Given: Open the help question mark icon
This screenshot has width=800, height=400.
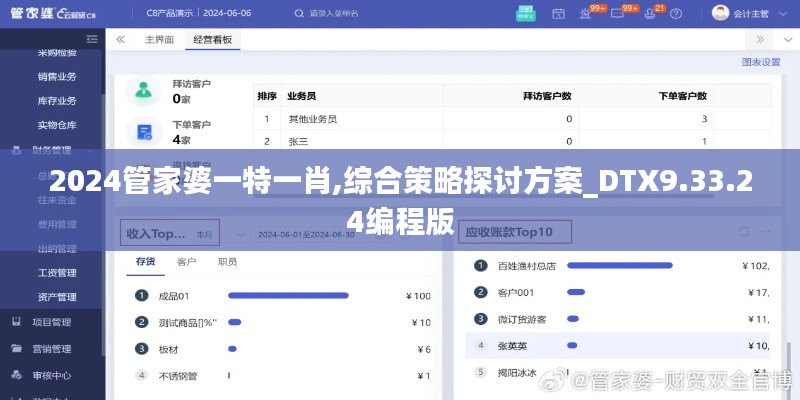Looking at the screenshot, I should pyautogui.click(x=676, y=14).
